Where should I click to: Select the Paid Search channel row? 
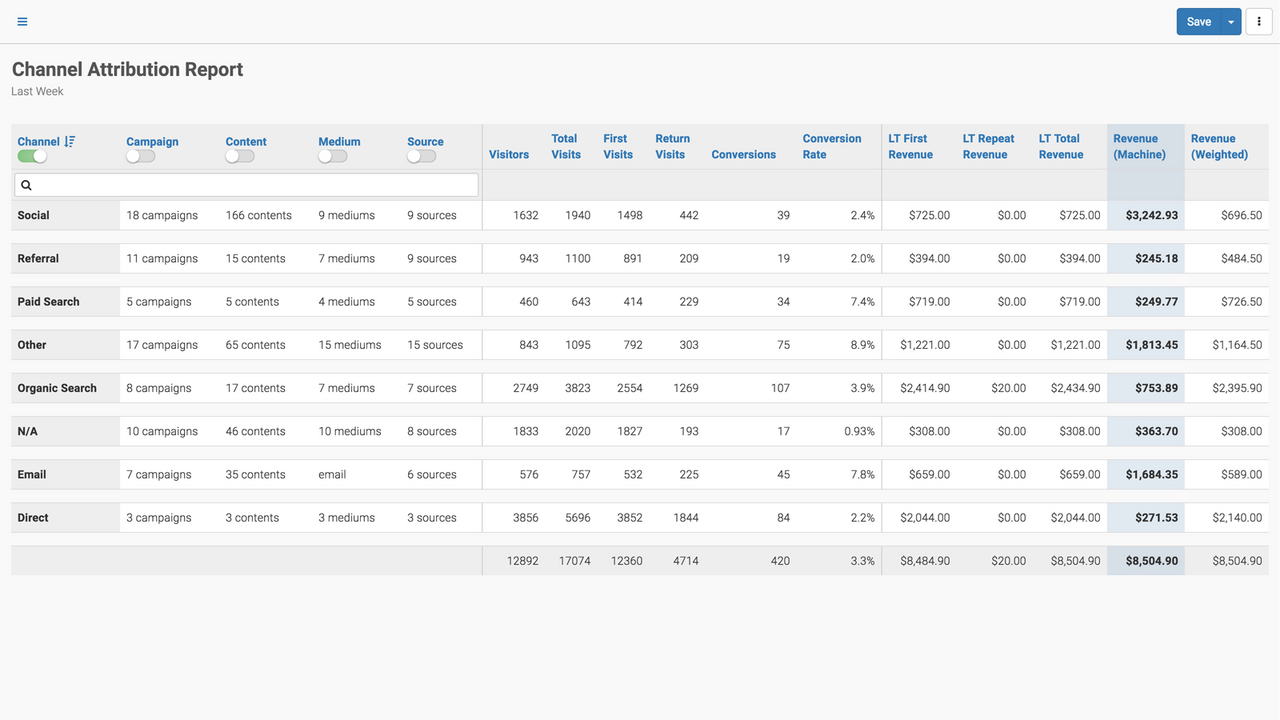pos(640,302)
